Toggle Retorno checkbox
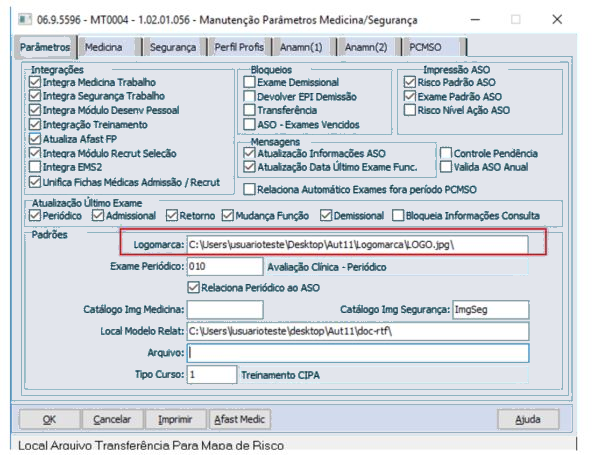This screenshot has height=455, width=593. point(172,216)
